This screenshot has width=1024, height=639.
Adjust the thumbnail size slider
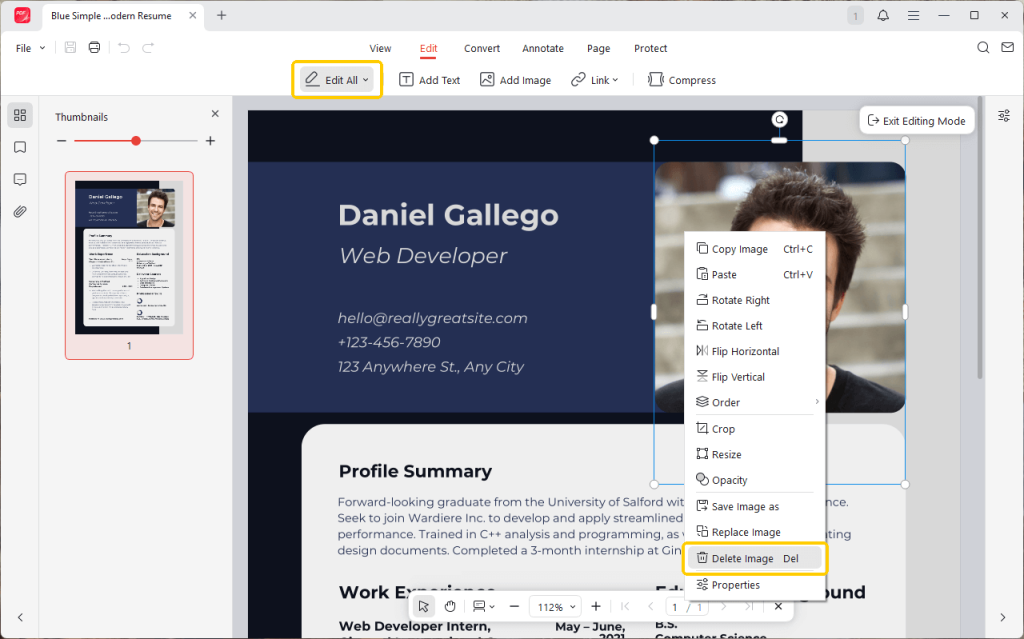(x=135, y=141)
